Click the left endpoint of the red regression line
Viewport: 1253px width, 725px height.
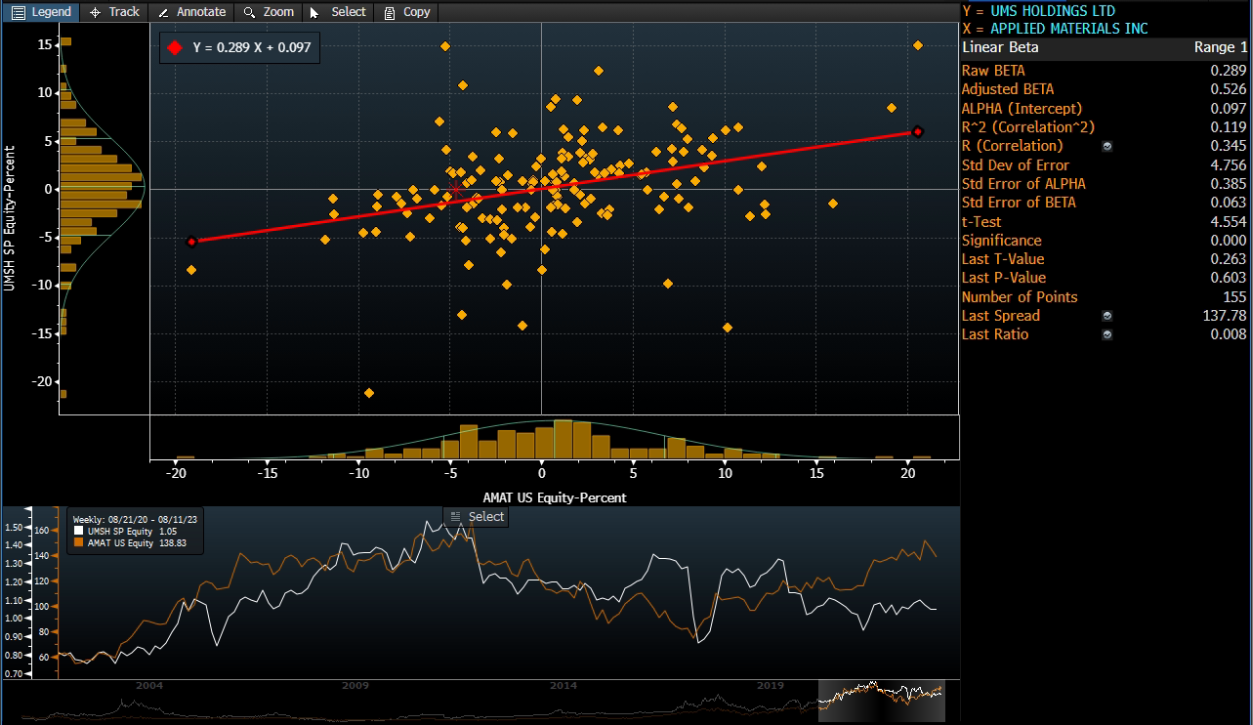point(192,241)
